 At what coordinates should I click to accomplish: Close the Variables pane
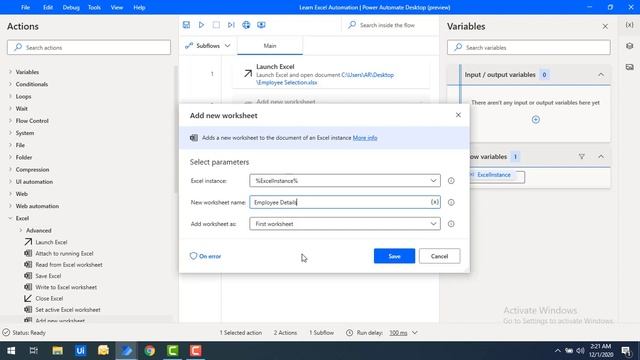click(x=605, y=27)
